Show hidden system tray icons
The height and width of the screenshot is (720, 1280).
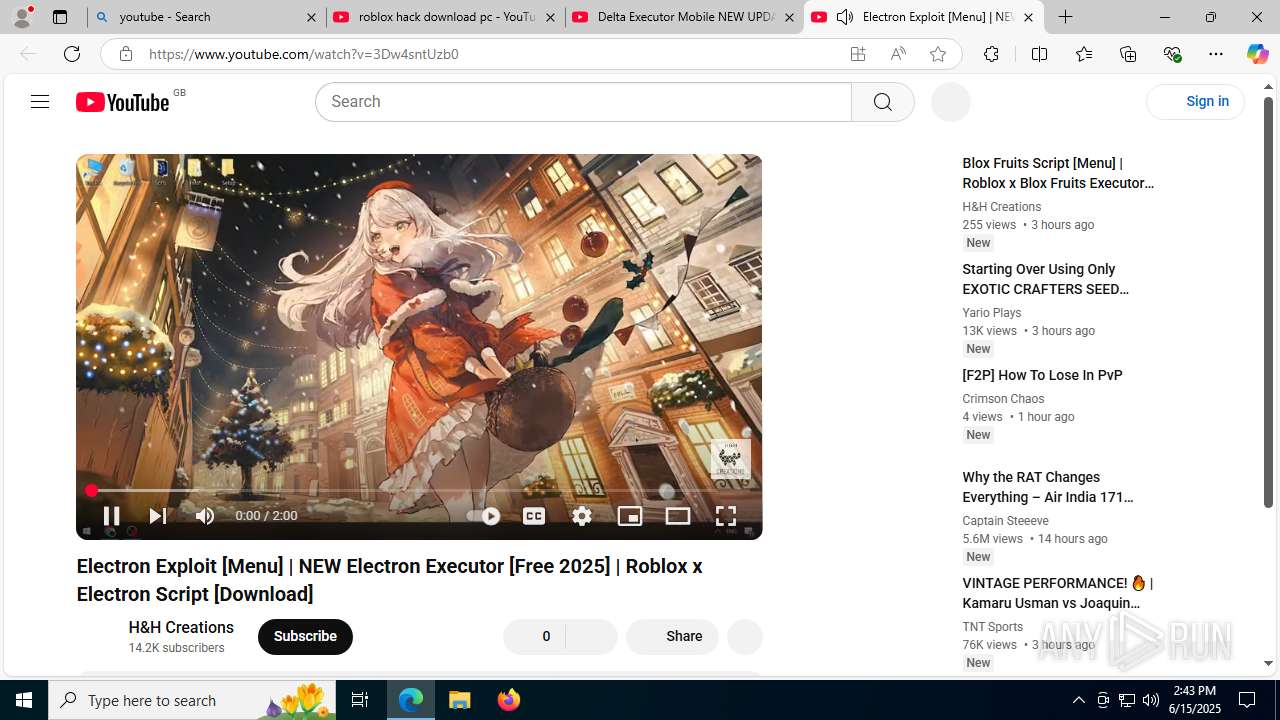(1078, 700)
